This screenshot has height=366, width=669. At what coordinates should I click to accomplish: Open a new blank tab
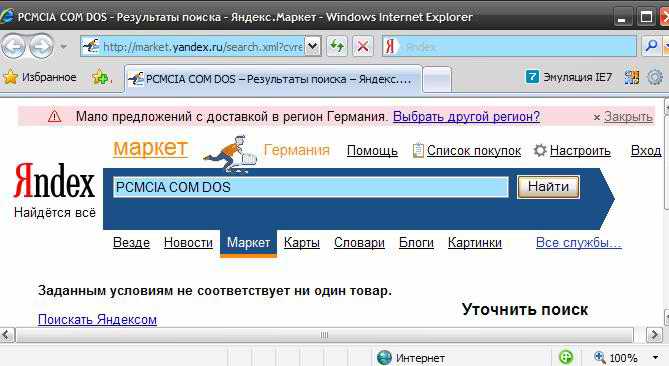tap(437, 79)
